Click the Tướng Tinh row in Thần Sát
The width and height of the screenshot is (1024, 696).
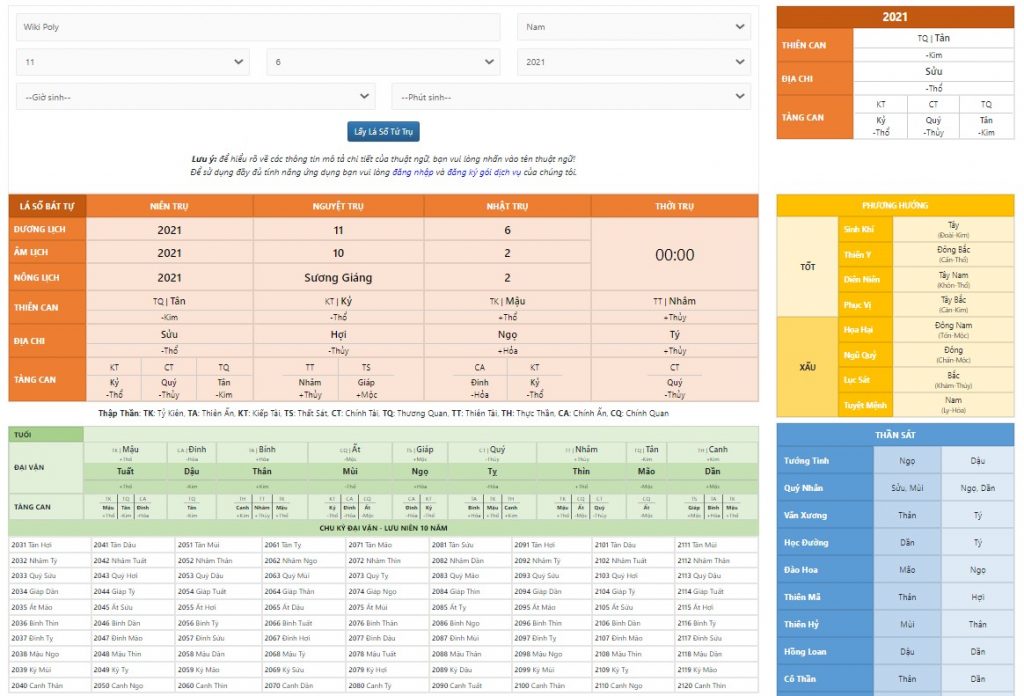coord(805,461)
